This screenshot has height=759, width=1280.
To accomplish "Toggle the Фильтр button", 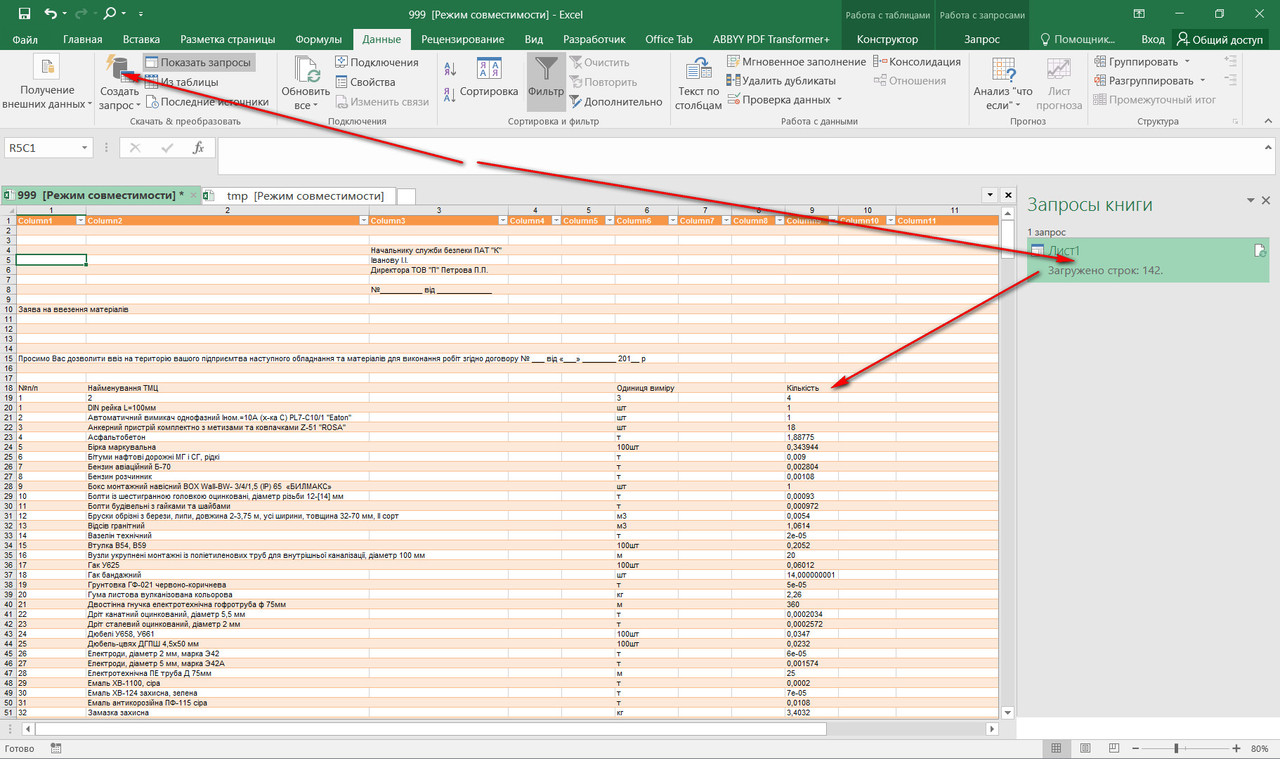I will 546,80.
